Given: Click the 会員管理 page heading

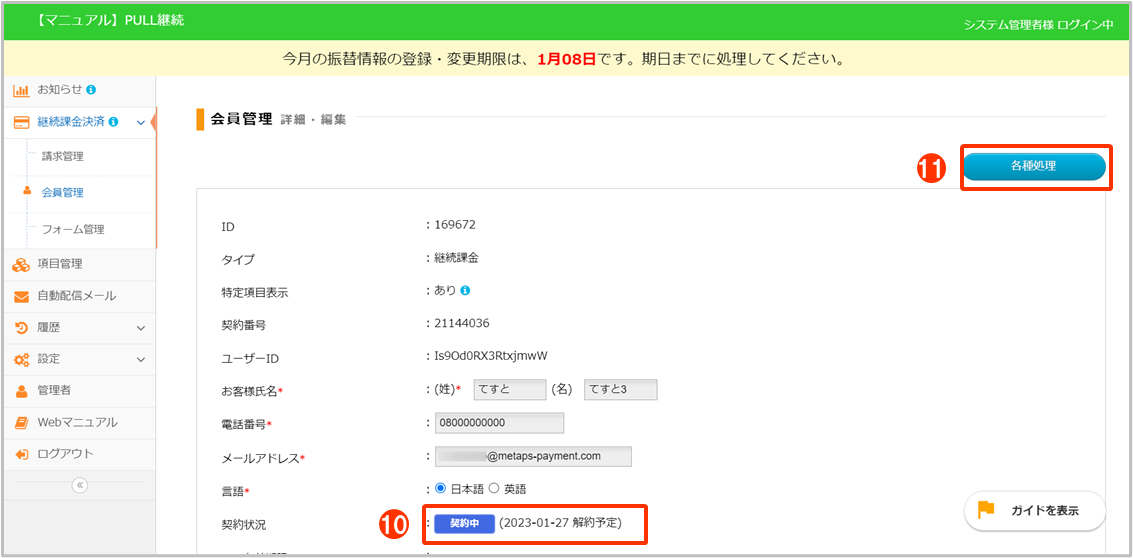Looking at the screenshot, I should (x=241, y=119).
